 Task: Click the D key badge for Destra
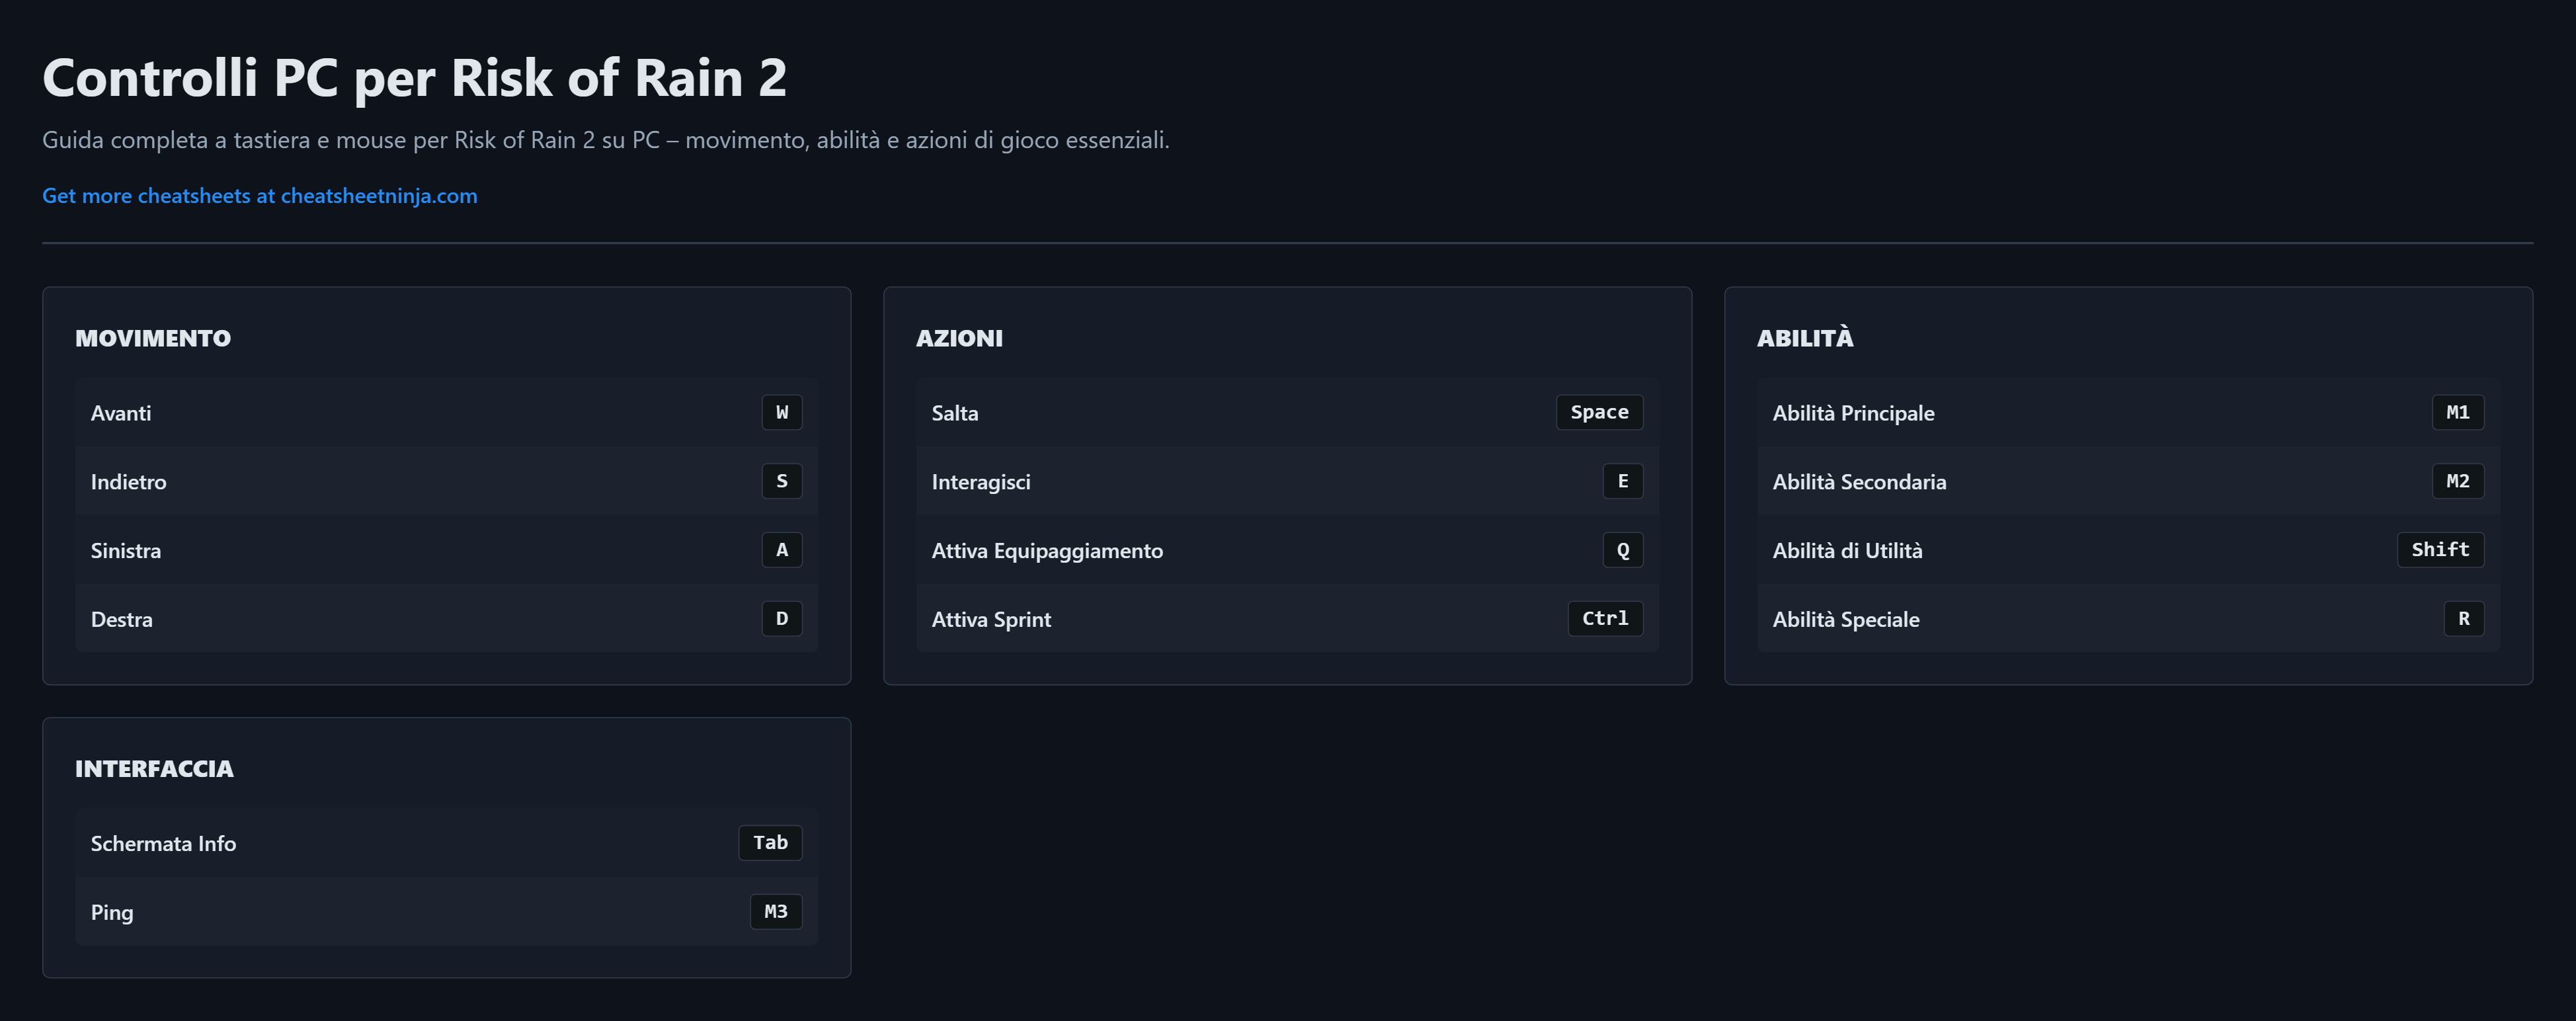[x=781, y=619]
